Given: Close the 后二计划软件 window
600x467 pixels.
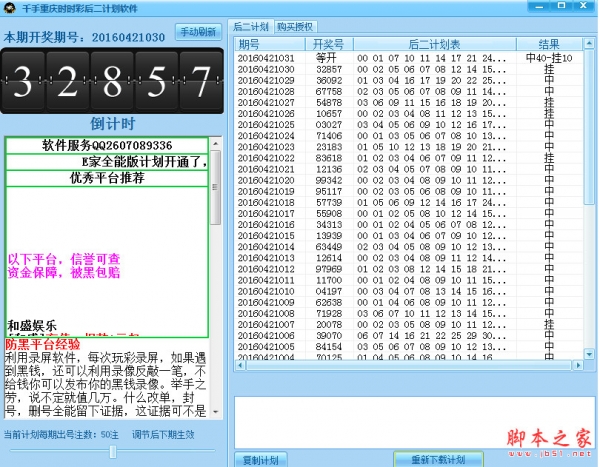Looking at the screenshot, I should coord(584,6).
